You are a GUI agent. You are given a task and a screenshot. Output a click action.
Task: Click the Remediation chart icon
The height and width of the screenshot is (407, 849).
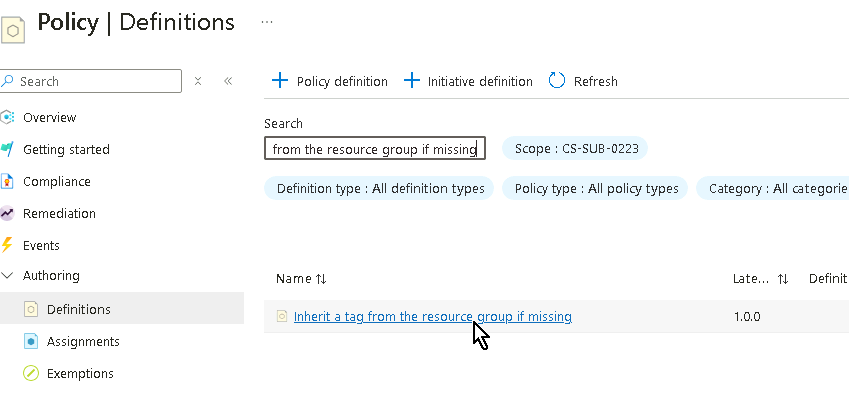point(8,213)
